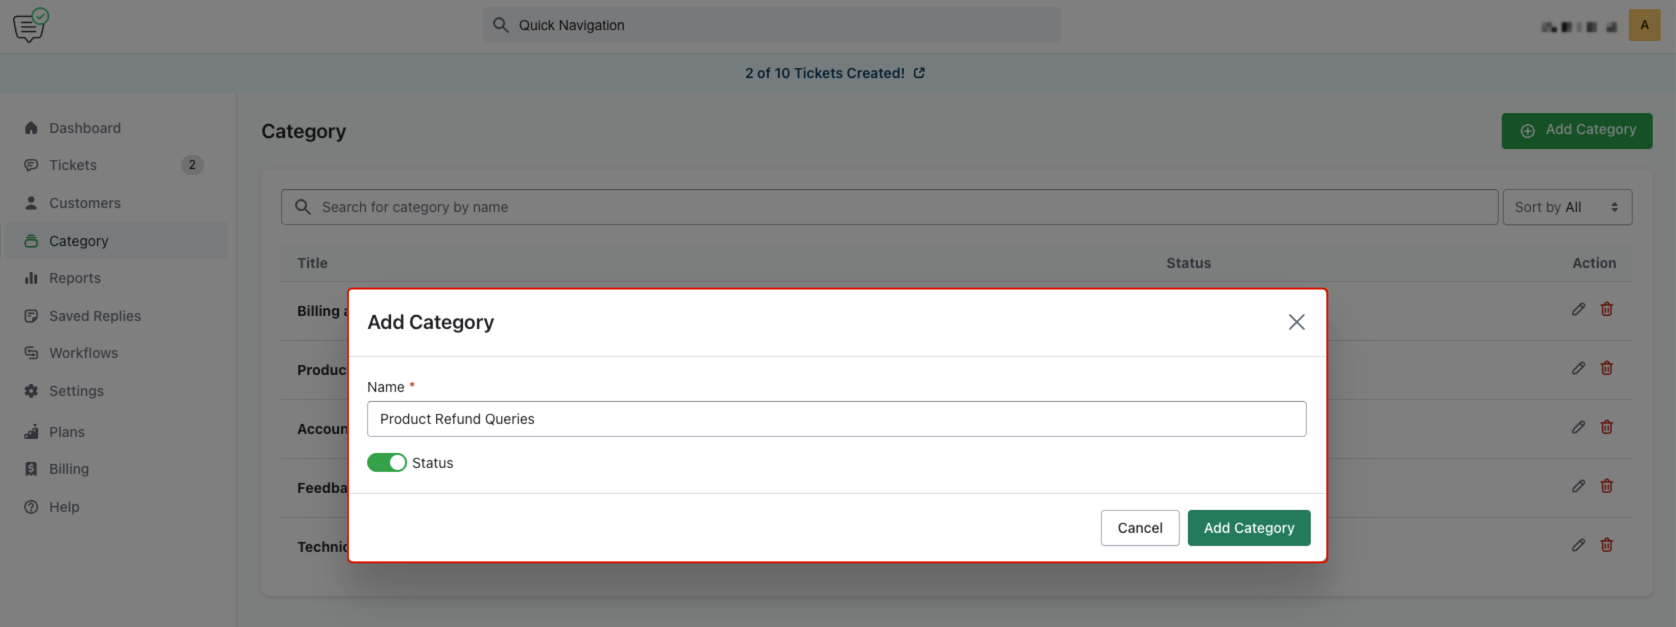Image resolution: width=1676 pixels, height=627 pixels.
Task: Open the Sort by All dropdown
Action: pos(1566,207)
